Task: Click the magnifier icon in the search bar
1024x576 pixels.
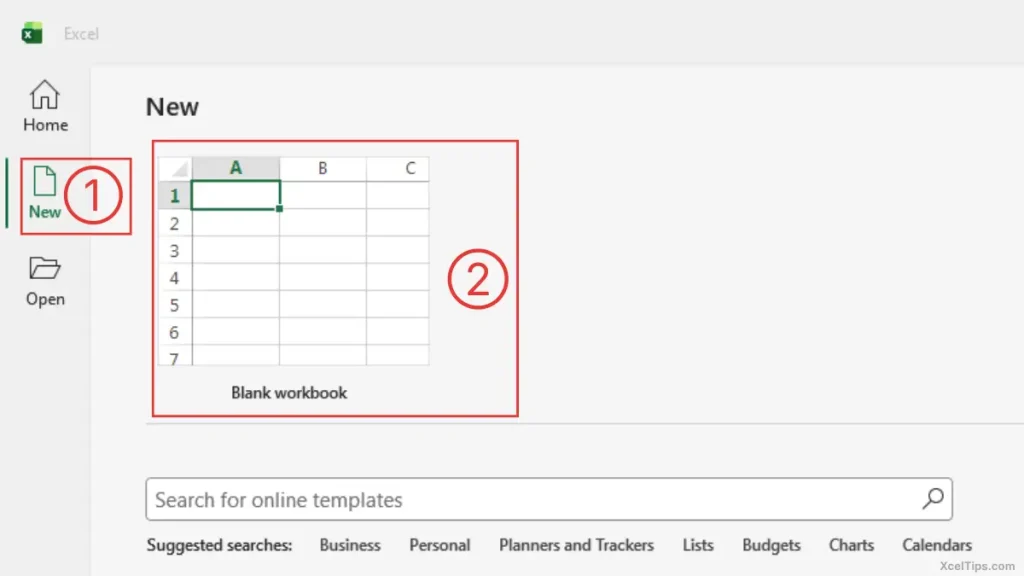Action: (932, 499)
